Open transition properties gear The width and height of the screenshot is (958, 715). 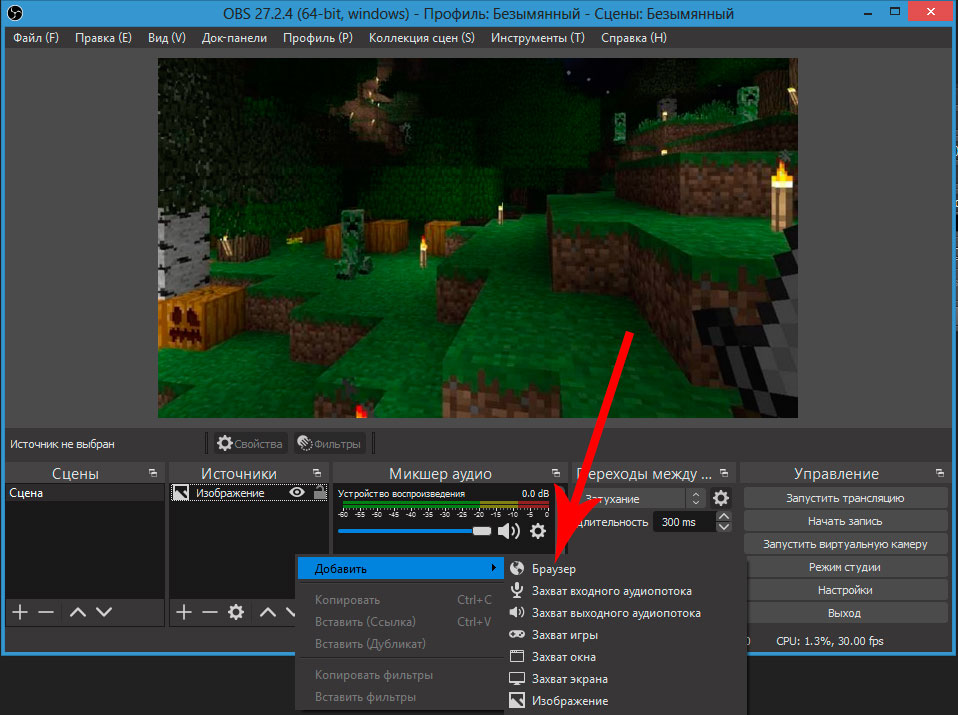pos(721,498)
